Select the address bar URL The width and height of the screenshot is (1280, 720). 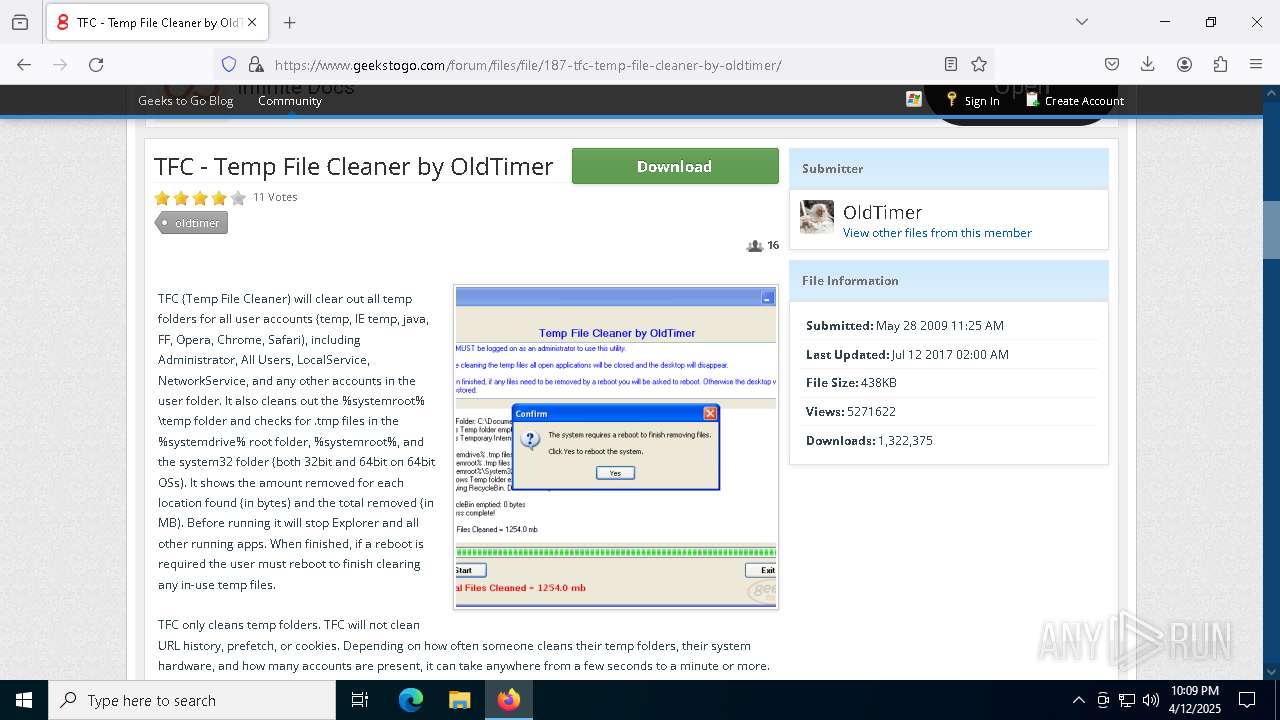(528, 65)
